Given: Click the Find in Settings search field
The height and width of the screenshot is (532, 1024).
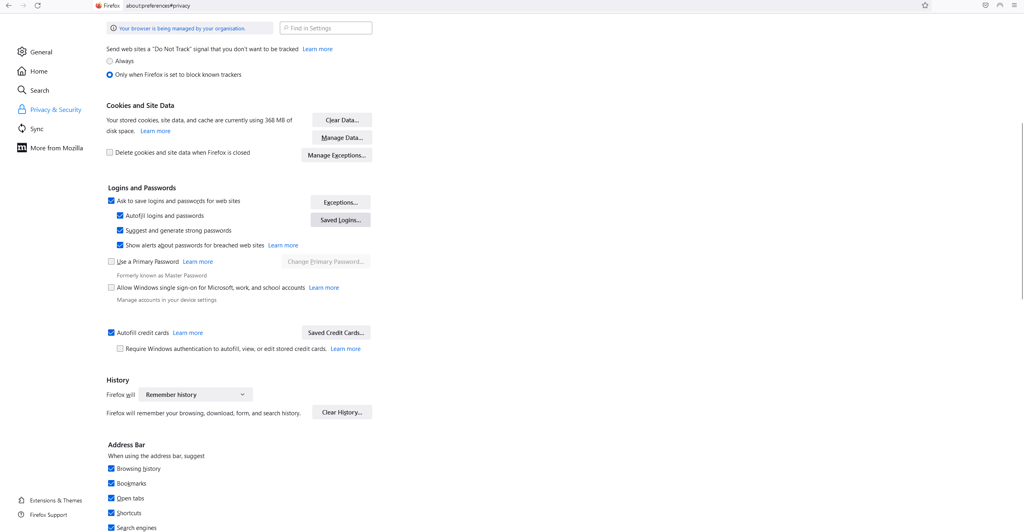Looking at the screenshot, I should (x=326, y=28).
